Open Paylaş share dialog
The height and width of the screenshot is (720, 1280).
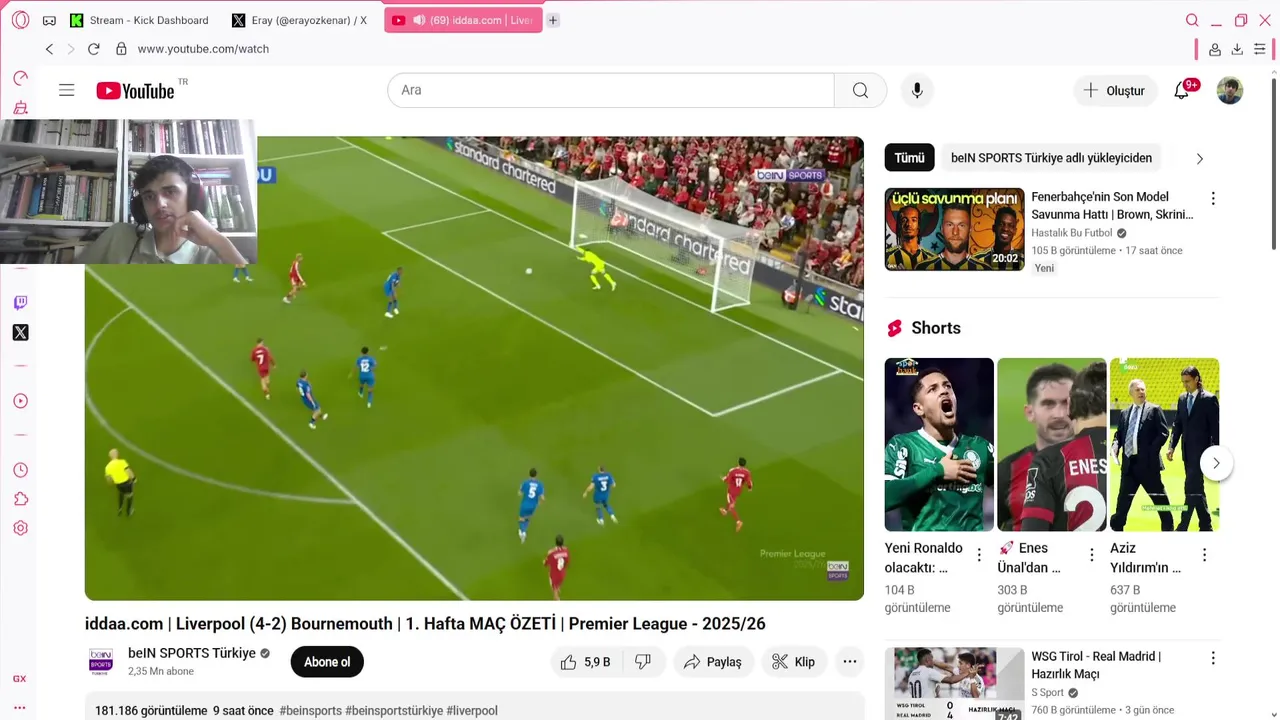point(712,662)
